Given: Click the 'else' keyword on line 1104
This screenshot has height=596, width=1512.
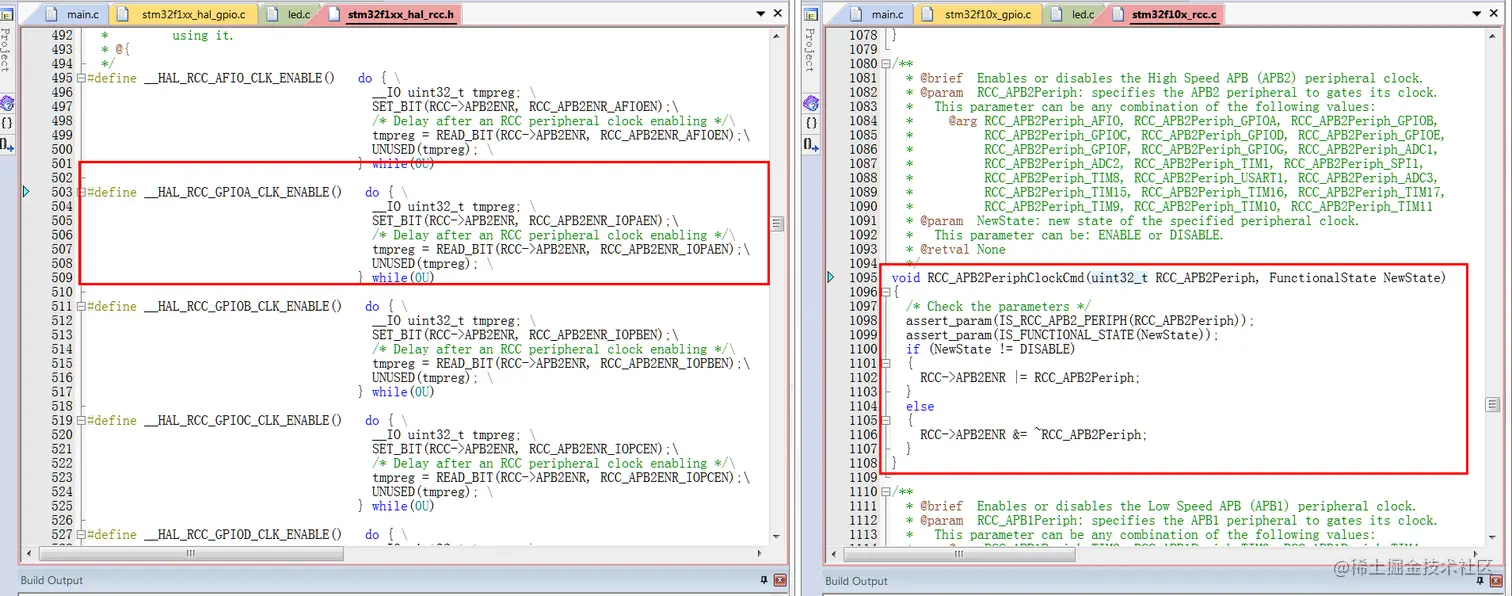Looking at the screenshot, I should [920, 406].
